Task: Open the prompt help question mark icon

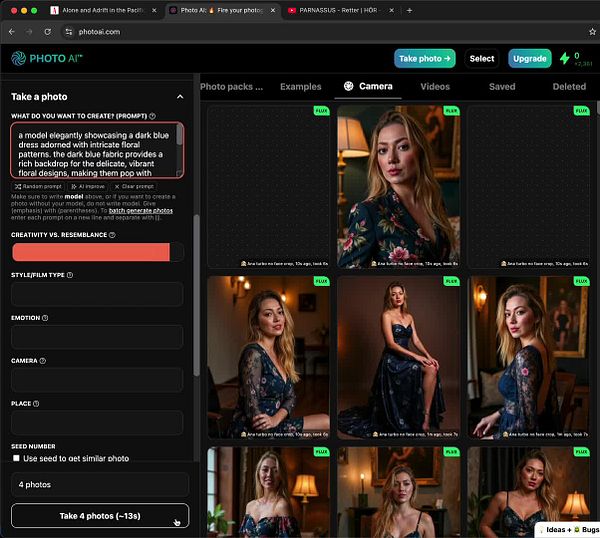Action: (152, 116)
